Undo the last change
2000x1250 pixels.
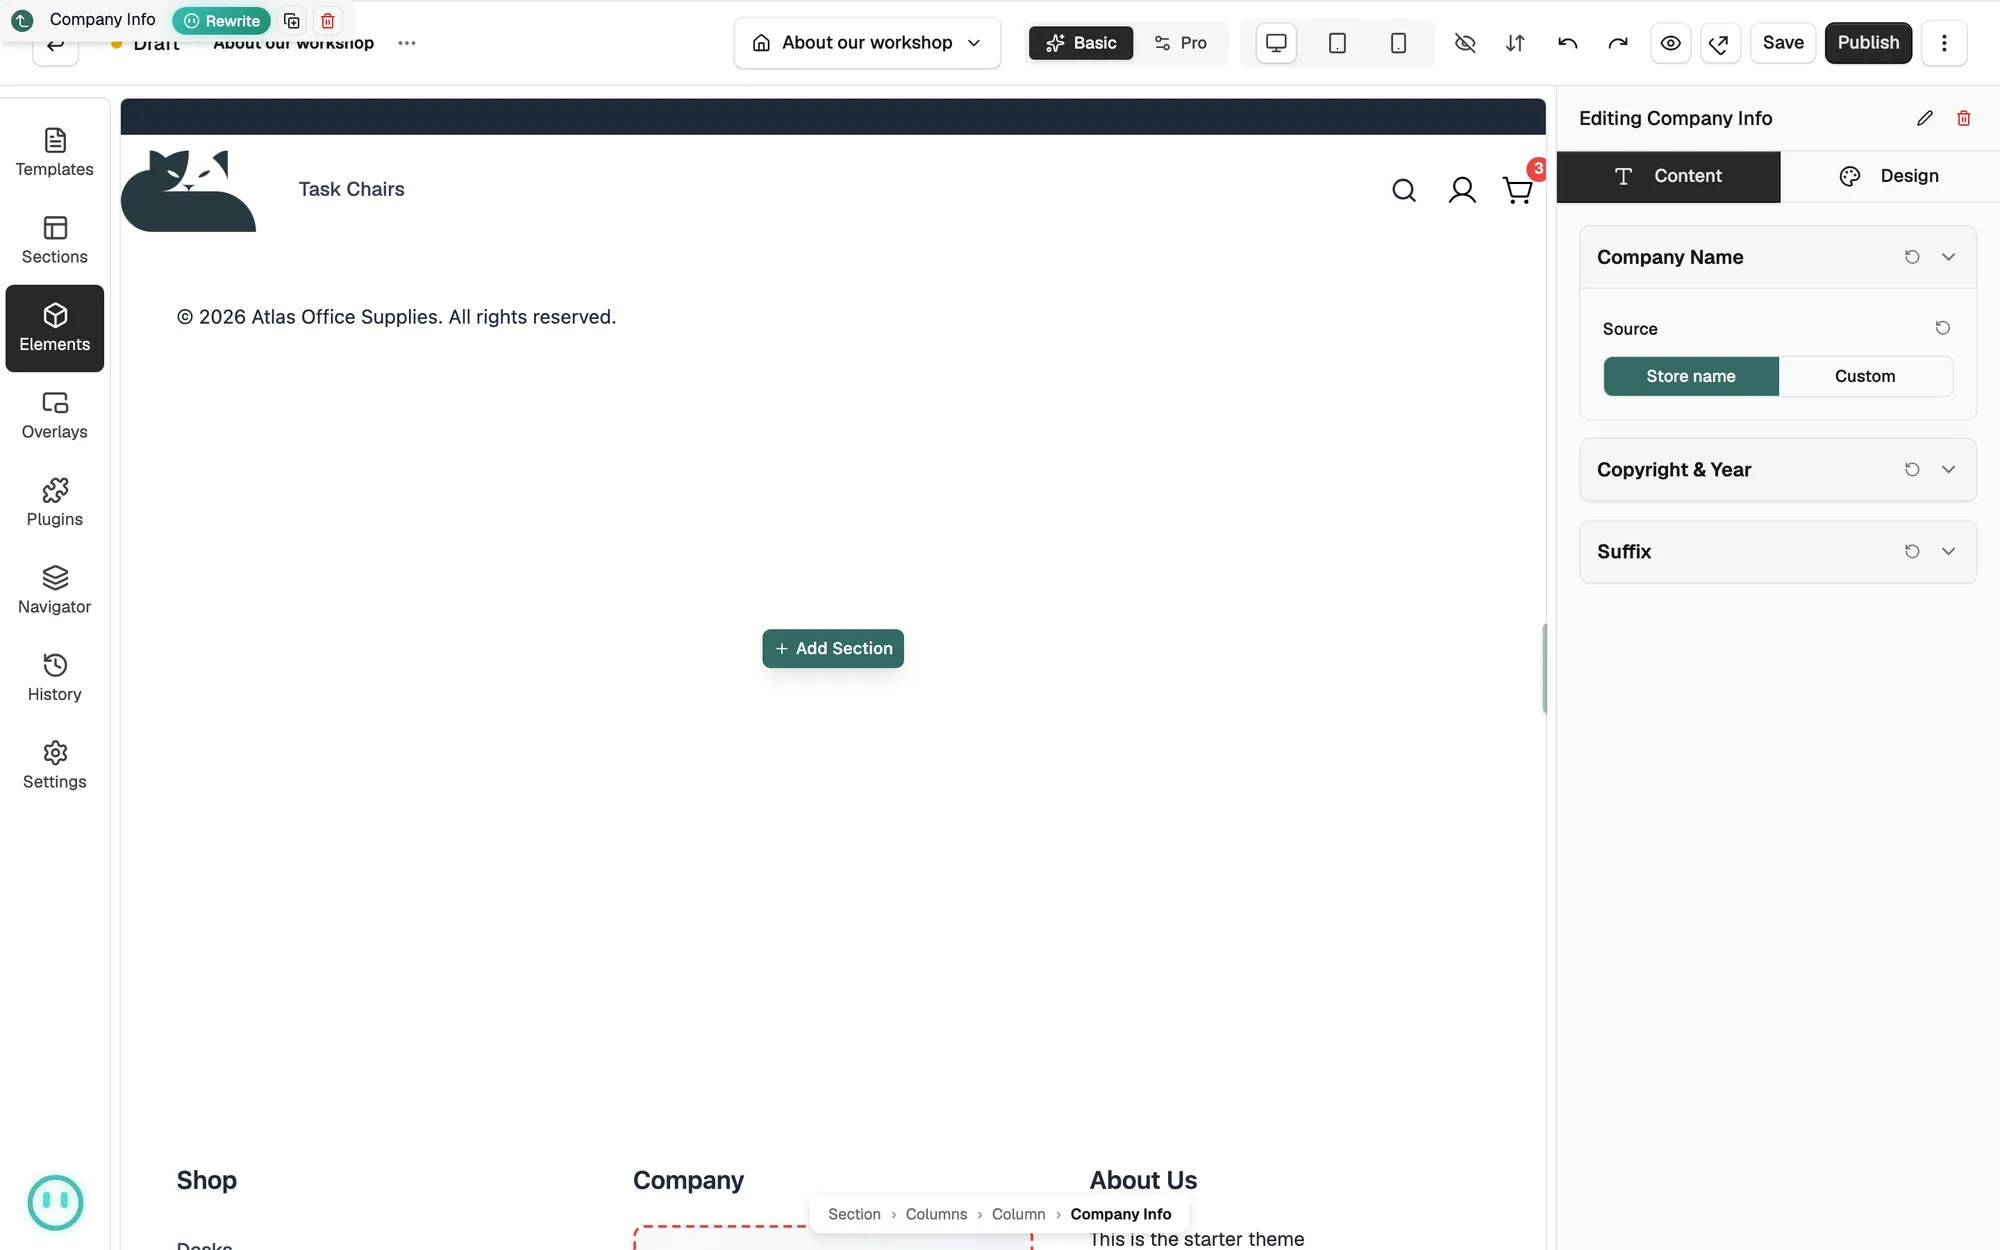click(x=1567, y=43)
